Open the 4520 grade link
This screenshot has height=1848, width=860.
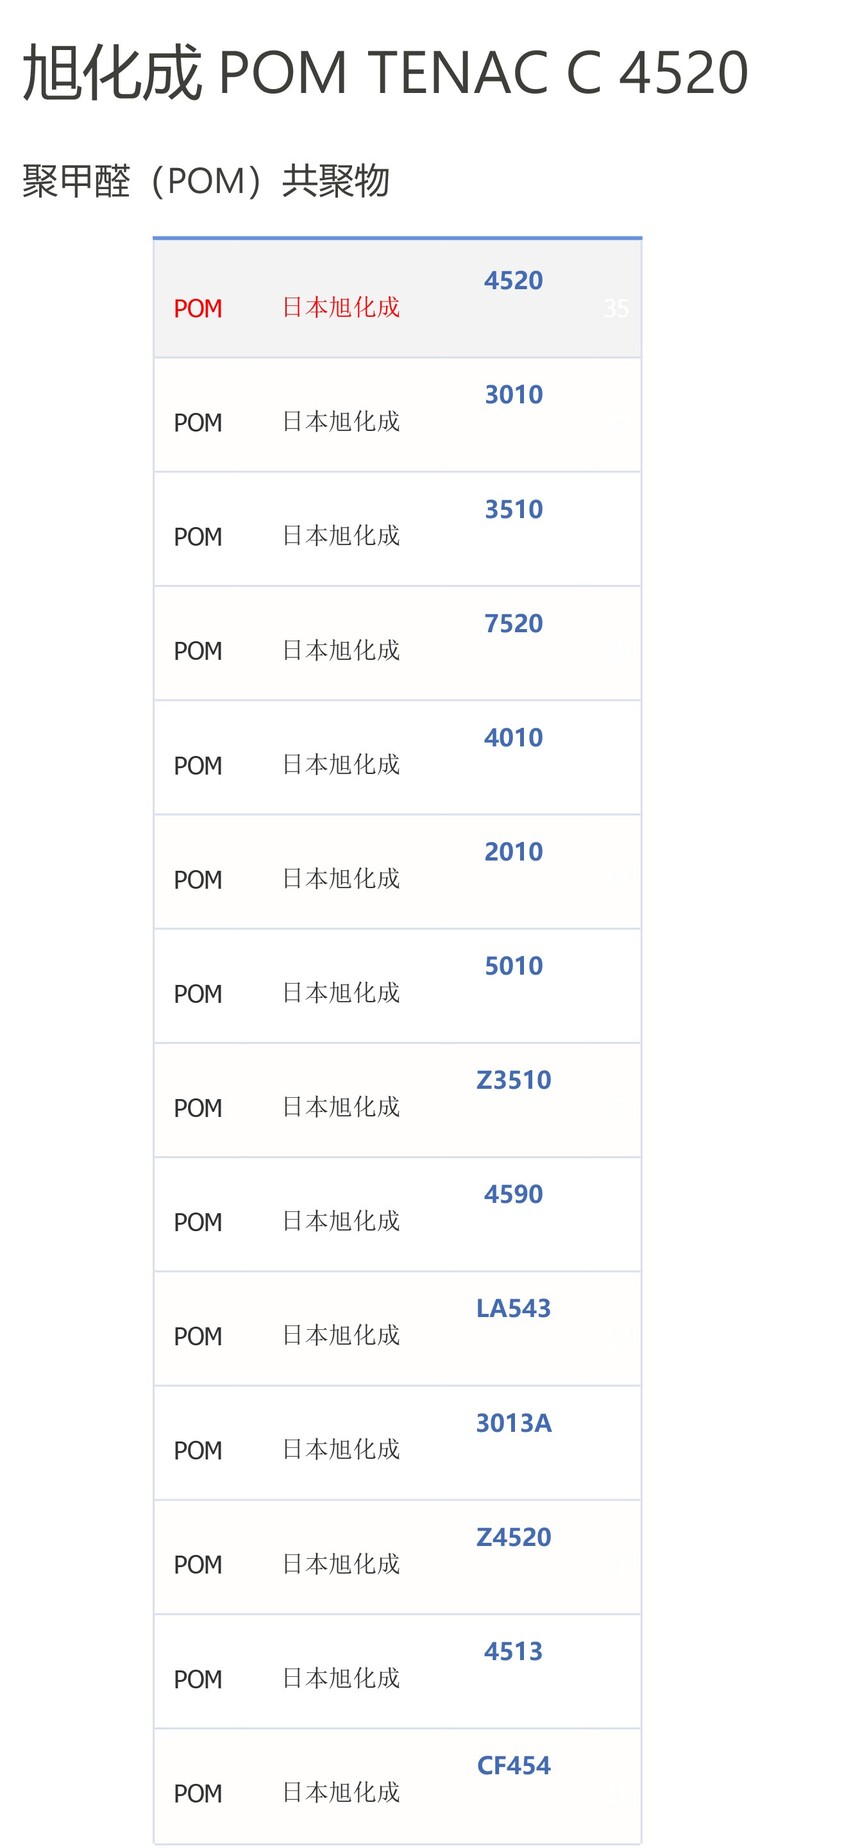(x=513, y=281)
